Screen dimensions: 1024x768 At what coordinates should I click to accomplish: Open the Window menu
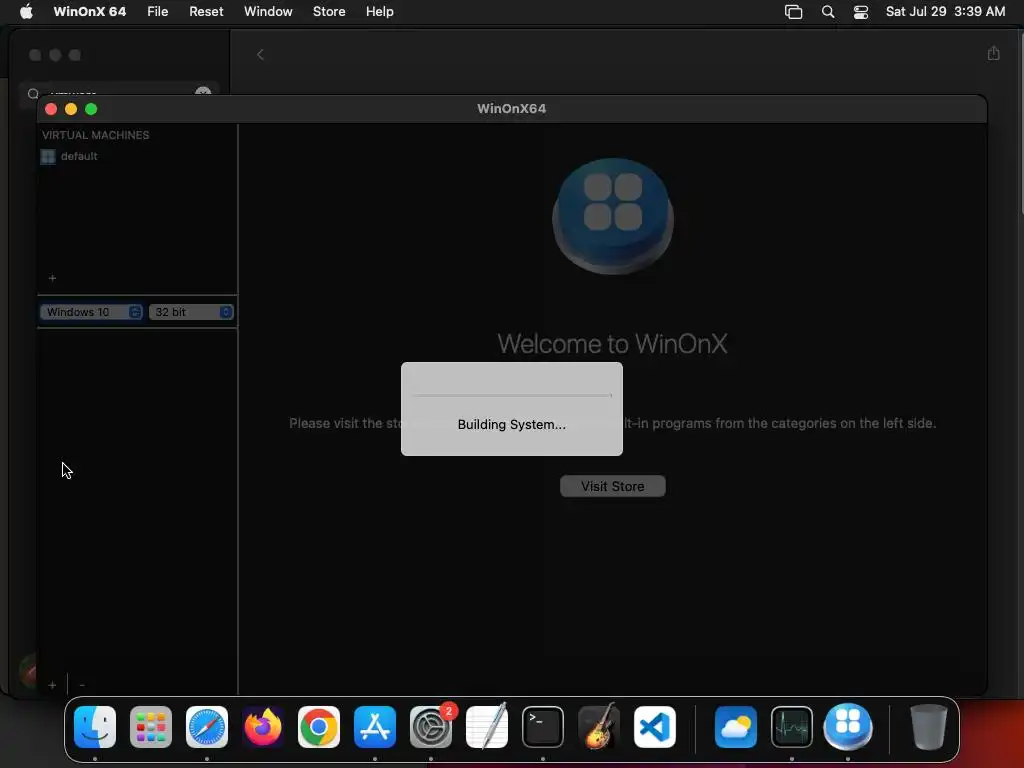pyautogui.click(x=268, y=12)
